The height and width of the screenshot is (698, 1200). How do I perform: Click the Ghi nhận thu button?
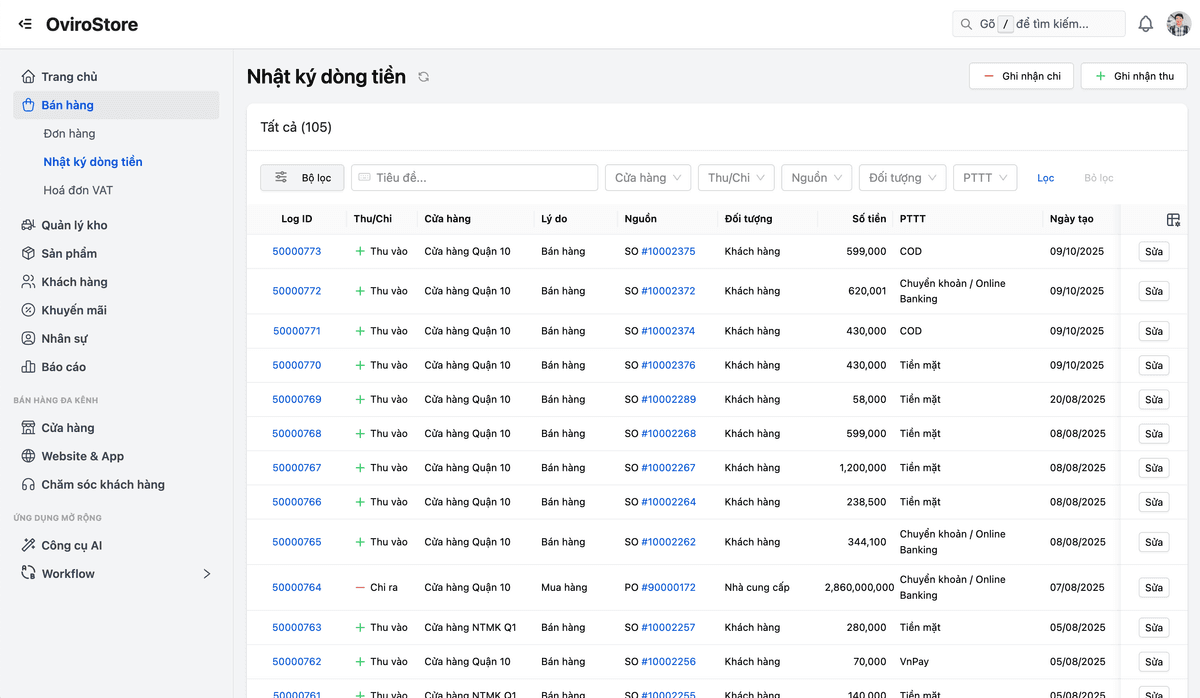(1133, 76)
